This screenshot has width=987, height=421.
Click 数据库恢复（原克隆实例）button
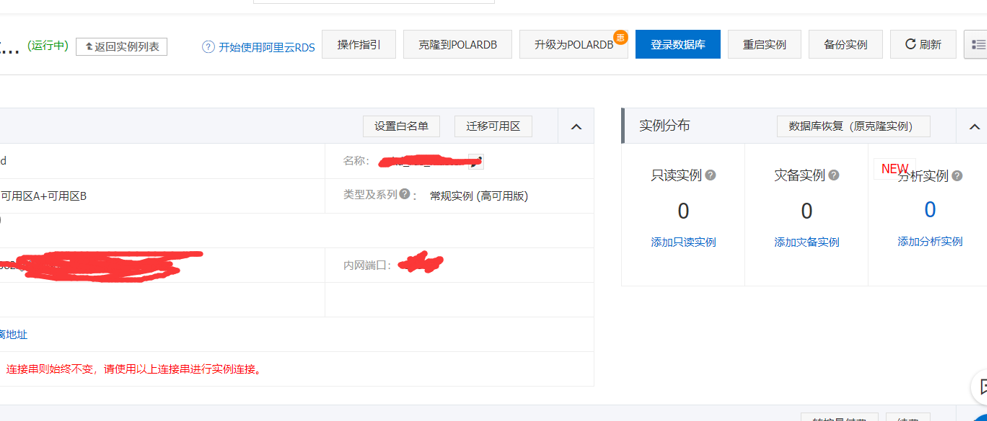pyautogui.click(x=852, y=126)
